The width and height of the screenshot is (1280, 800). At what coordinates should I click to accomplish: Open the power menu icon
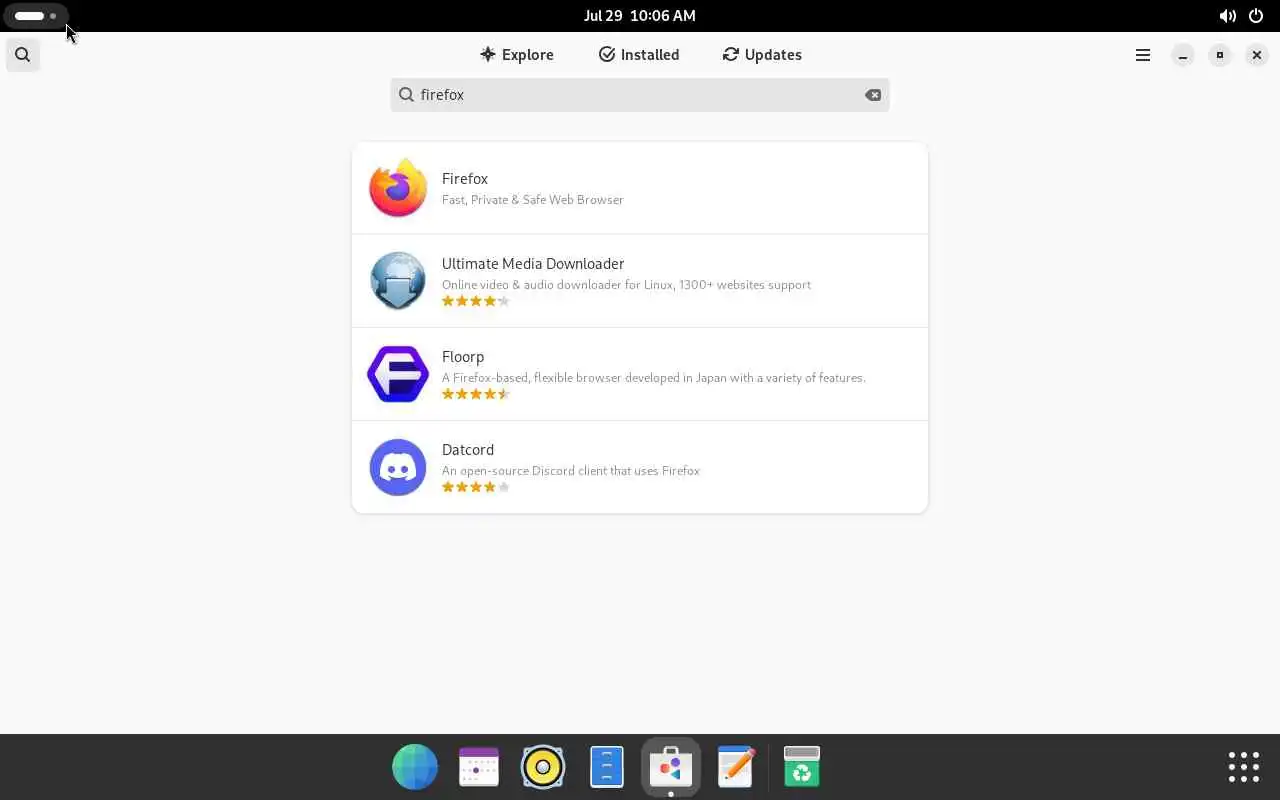tap(1256, 16)
